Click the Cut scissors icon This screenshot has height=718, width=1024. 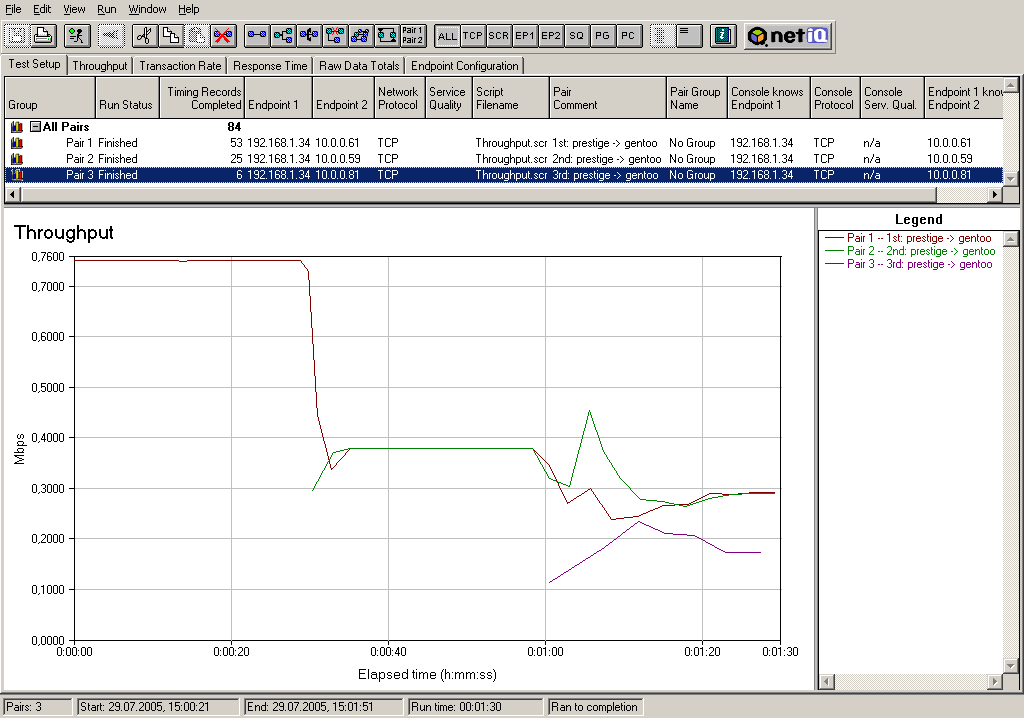tap(144, 35)
